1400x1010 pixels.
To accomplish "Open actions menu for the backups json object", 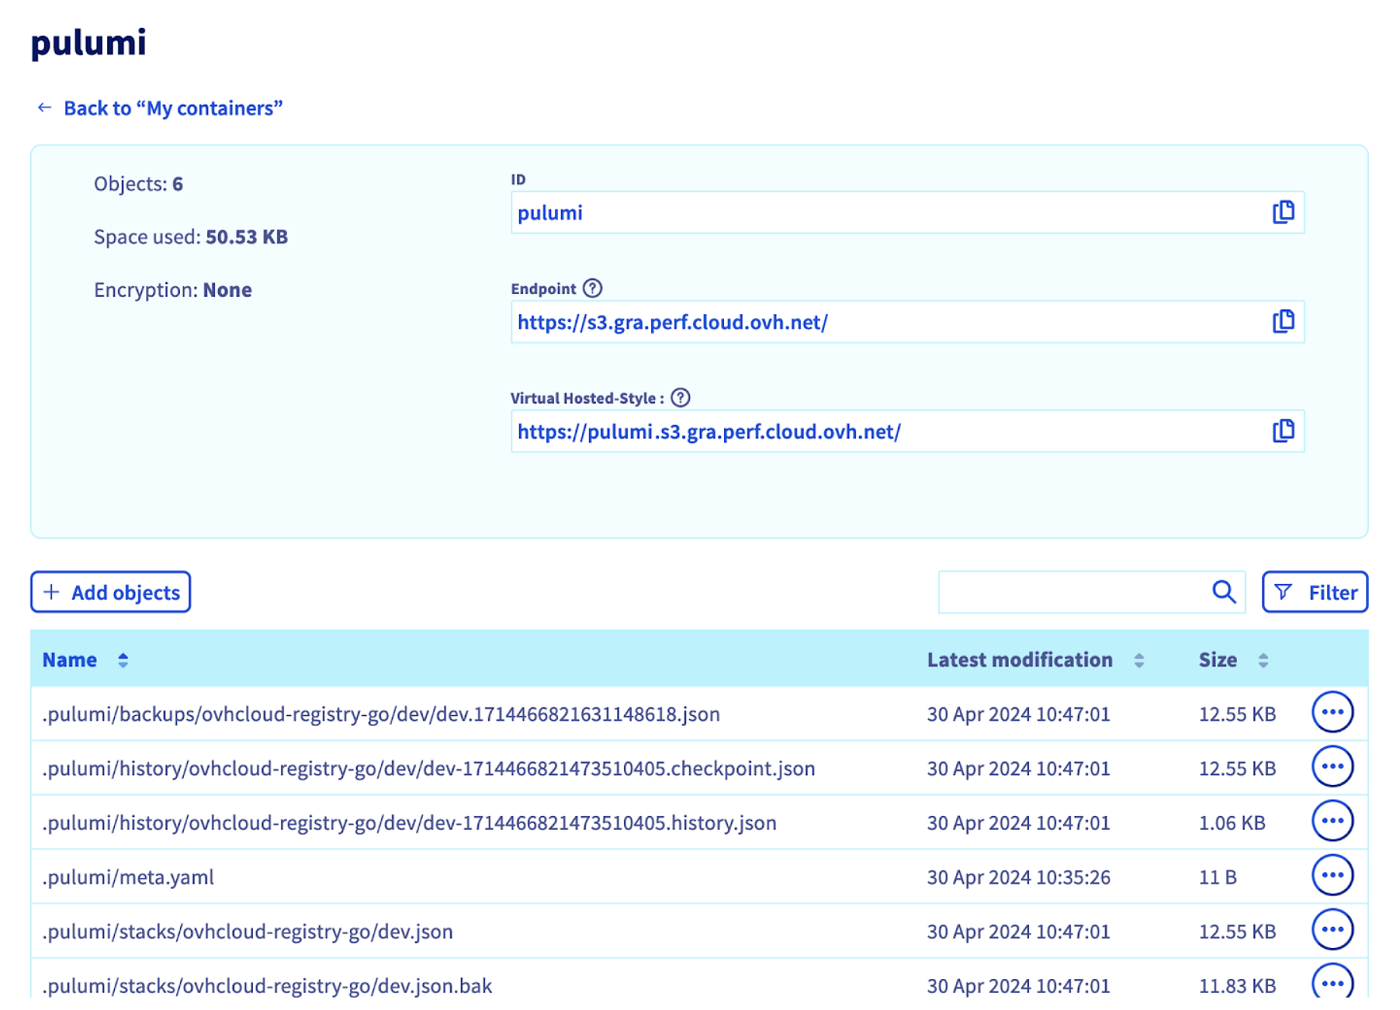I will 1332,712.
